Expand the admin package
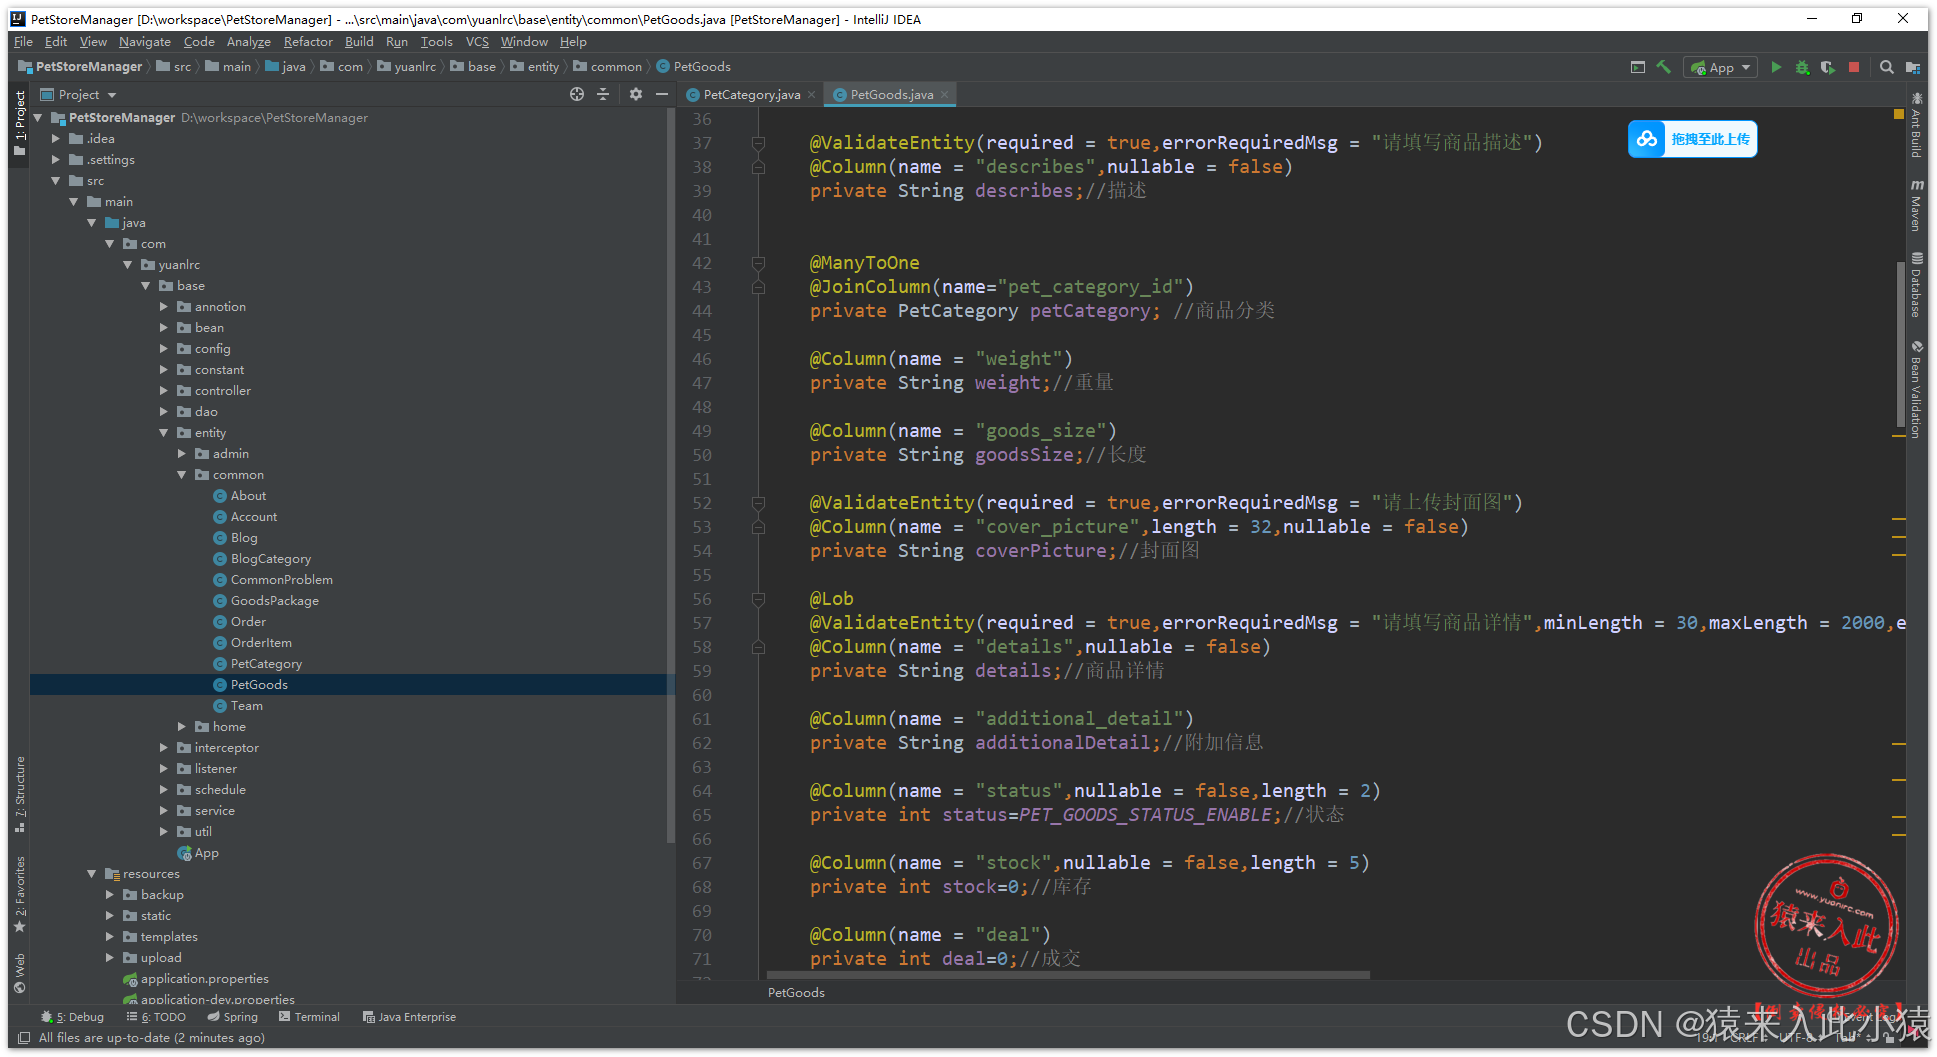This screenshot has width=1937, height=1057. 182,454
